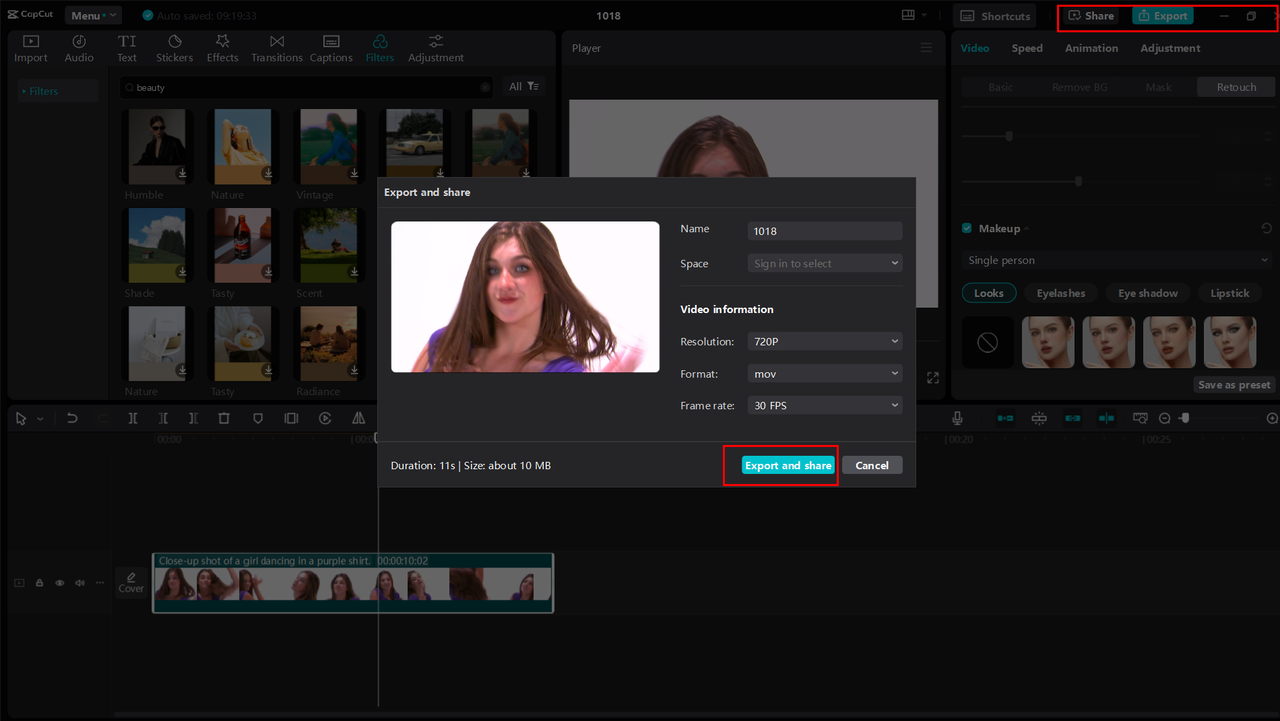Click the Save as preset button
This screenshot has height=721, width=1280.
point(1233,384)
